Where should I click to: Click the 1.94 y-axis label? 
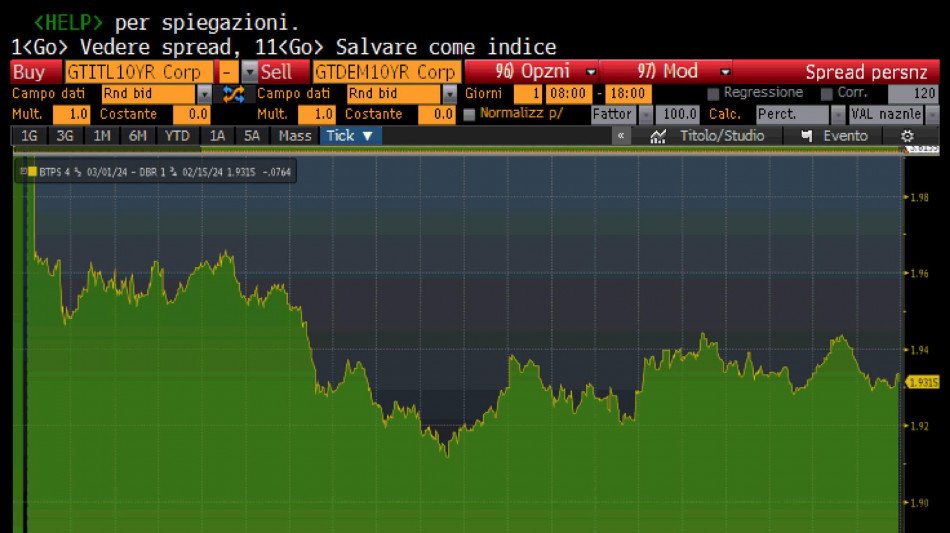coord(919,349)
